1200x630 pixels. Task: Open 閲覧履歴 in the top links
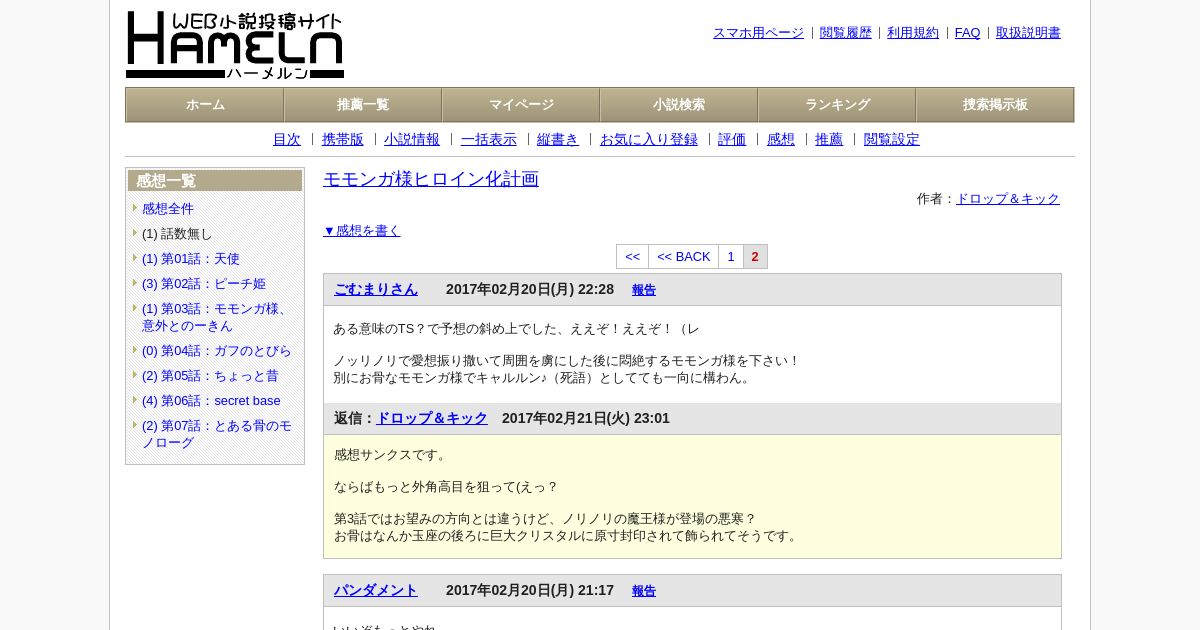click(846, 33)
